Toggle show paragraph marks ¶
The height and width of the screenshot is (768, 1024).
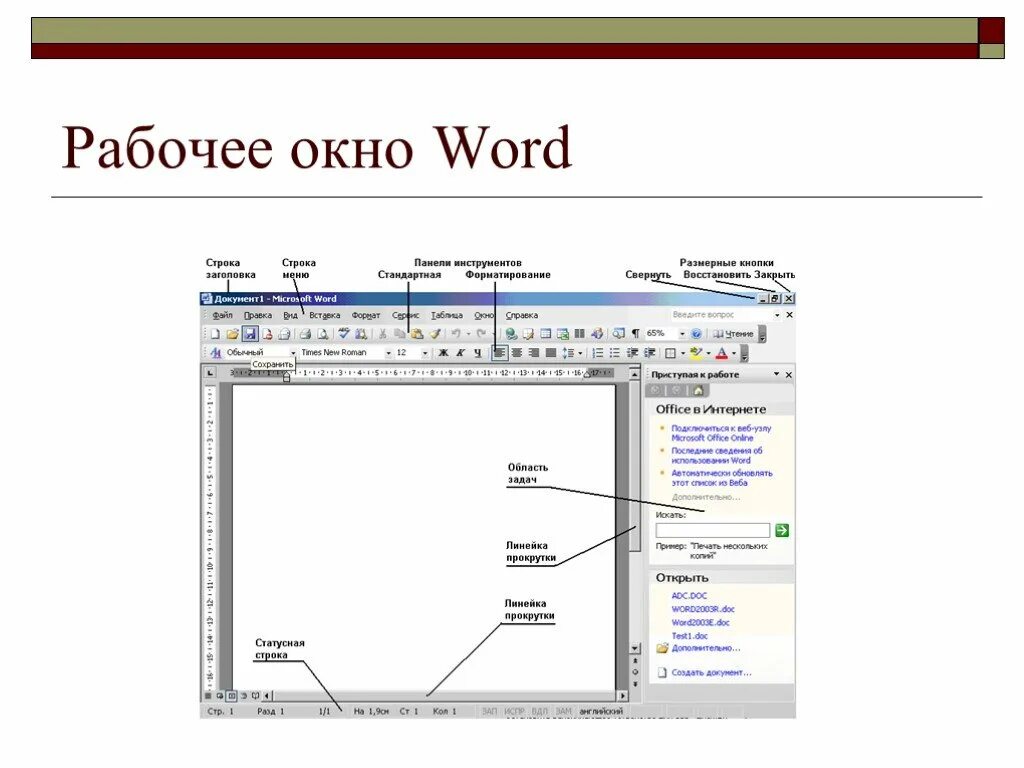635,334
